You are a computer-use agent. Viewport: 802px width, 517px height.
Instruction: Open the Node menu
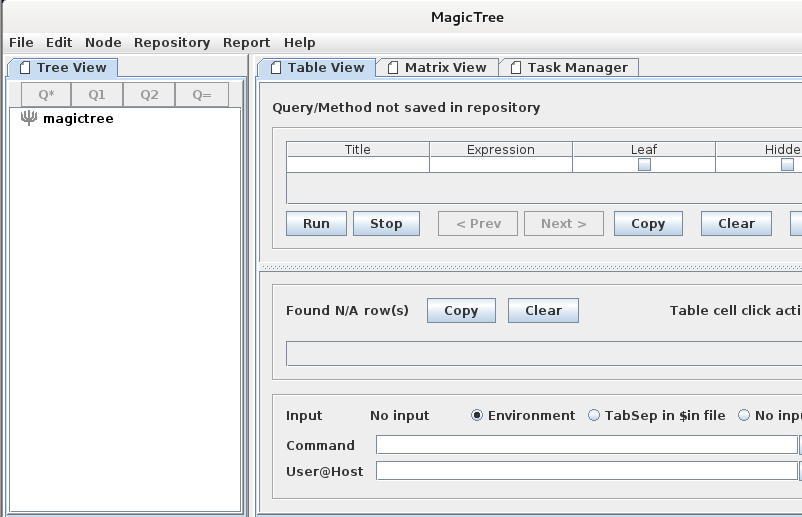[103, 42]
